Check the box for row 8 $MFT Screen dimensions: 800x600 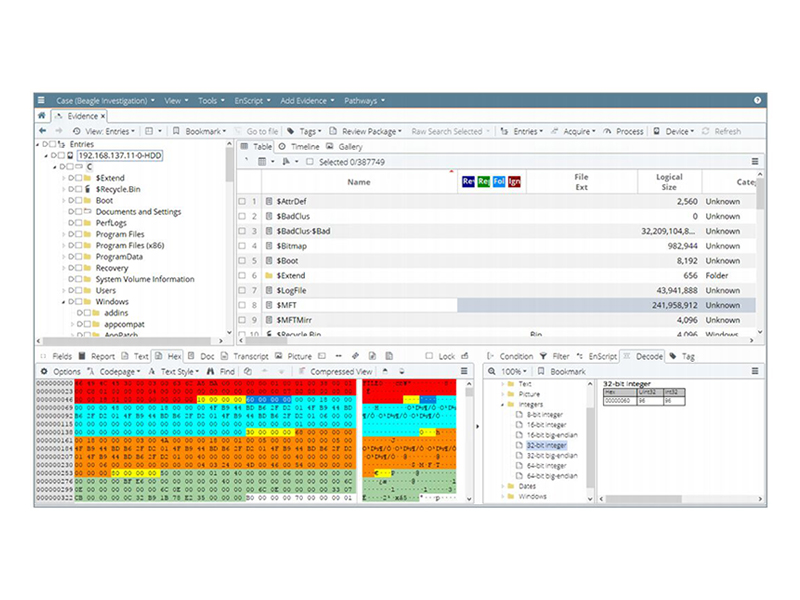[x=242, y=305]
